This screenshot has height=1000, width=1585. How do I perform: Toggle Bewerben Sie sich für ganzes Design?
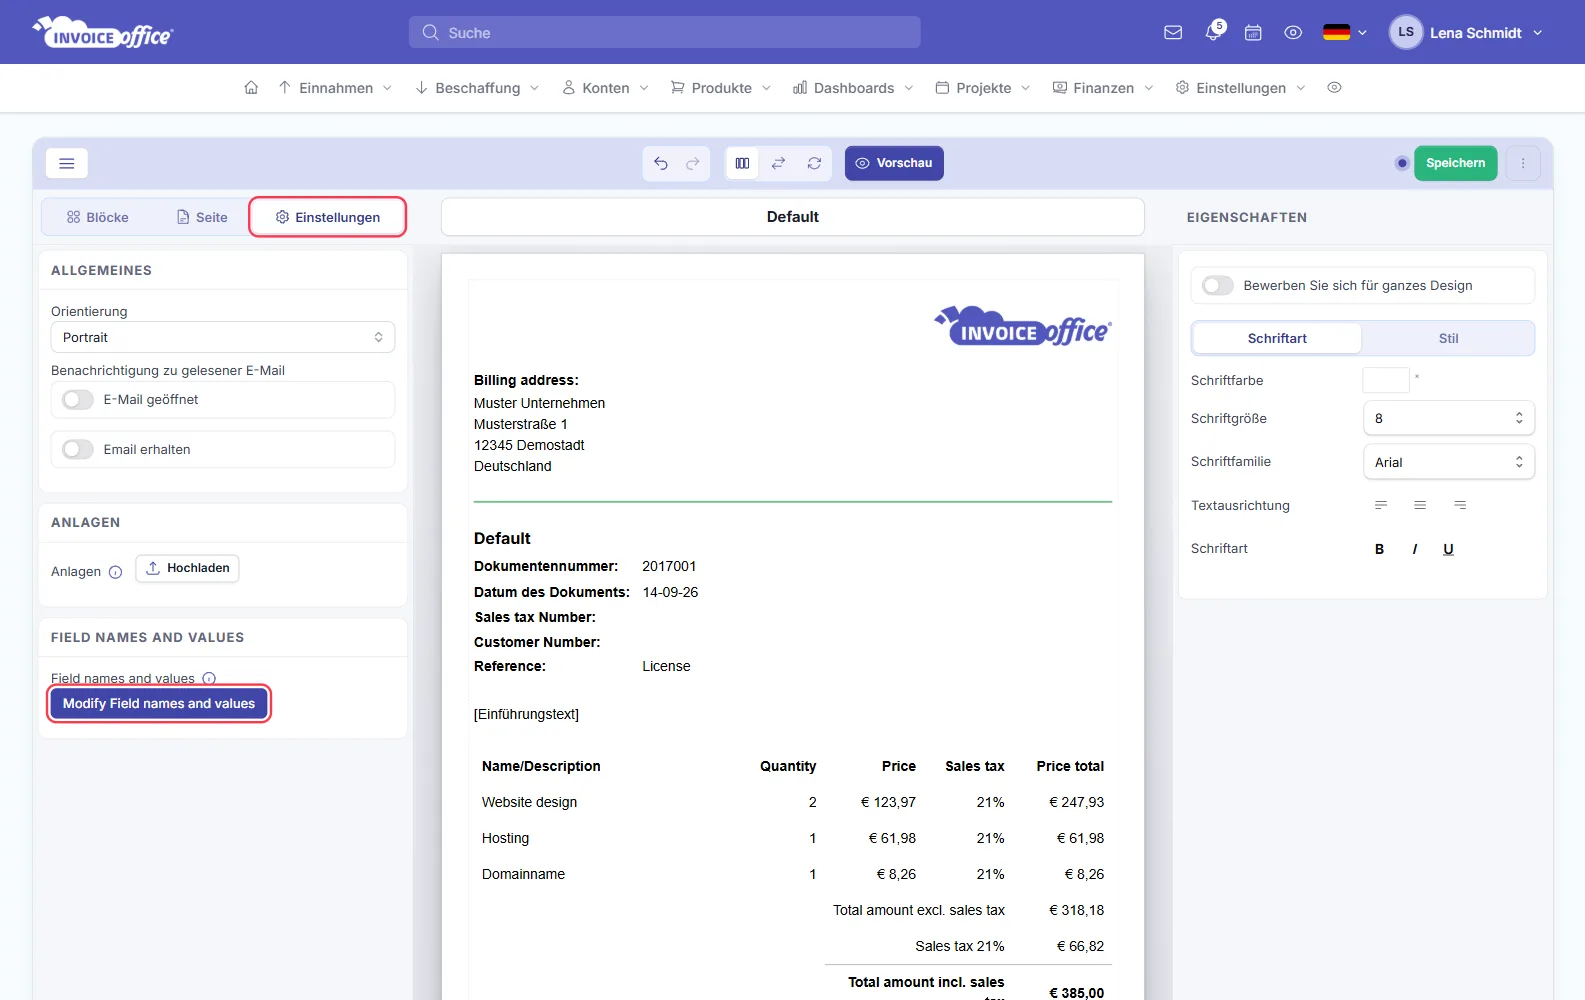[x=1218, y=286]
